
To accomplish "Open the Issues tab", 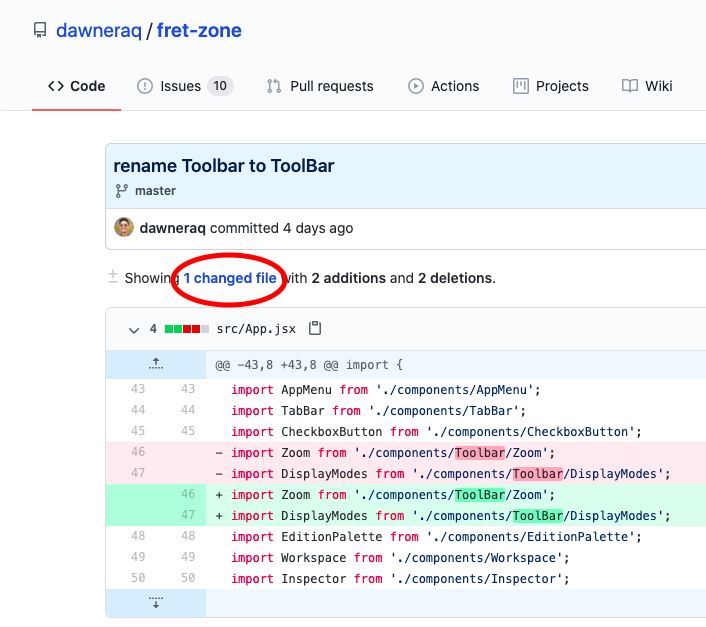I will pyautogui.click(x=185, y=86).
